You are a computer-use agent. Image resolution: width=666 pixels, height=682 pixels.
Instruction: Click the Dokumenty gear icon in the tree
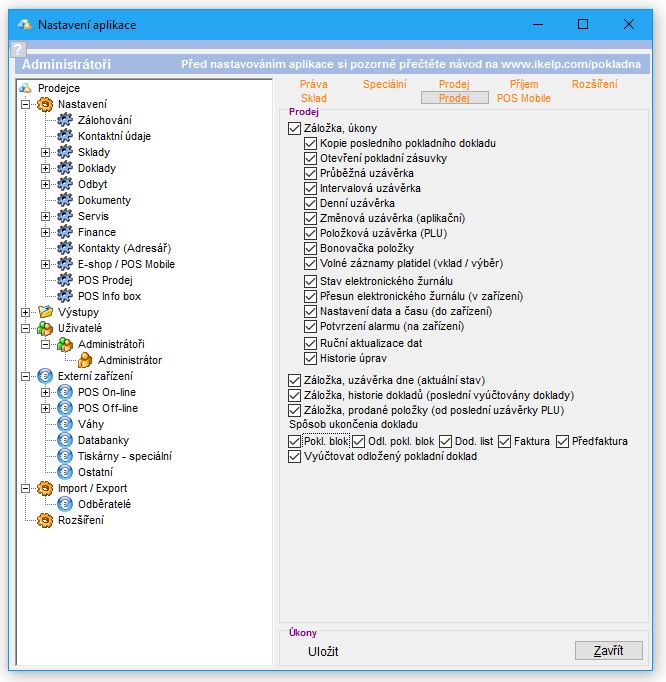(65, 200)
